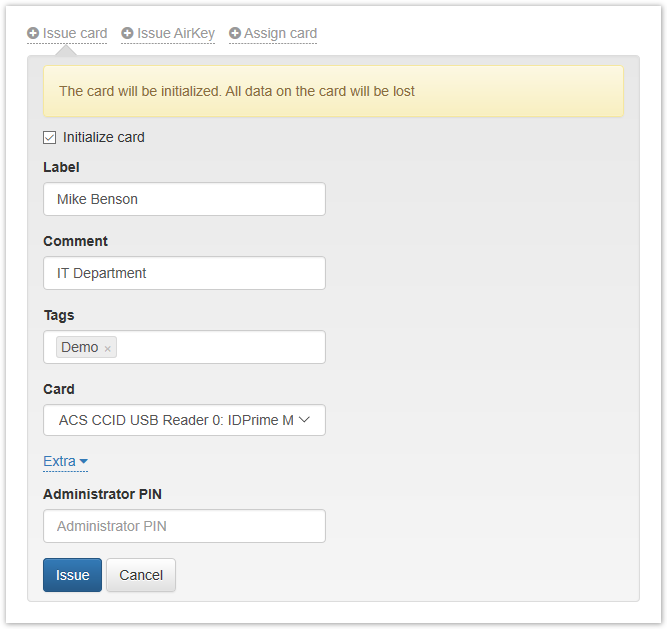Switch to the Issue AirKey tab
The height and width of the screenshot is (629, 667).
tap(175, 33)
